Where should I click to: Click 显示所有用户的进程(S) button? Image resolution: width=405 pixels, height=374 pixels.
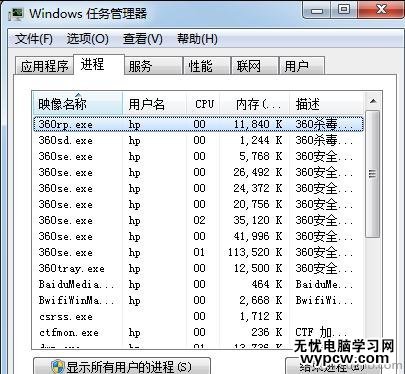tap(122, 367)
